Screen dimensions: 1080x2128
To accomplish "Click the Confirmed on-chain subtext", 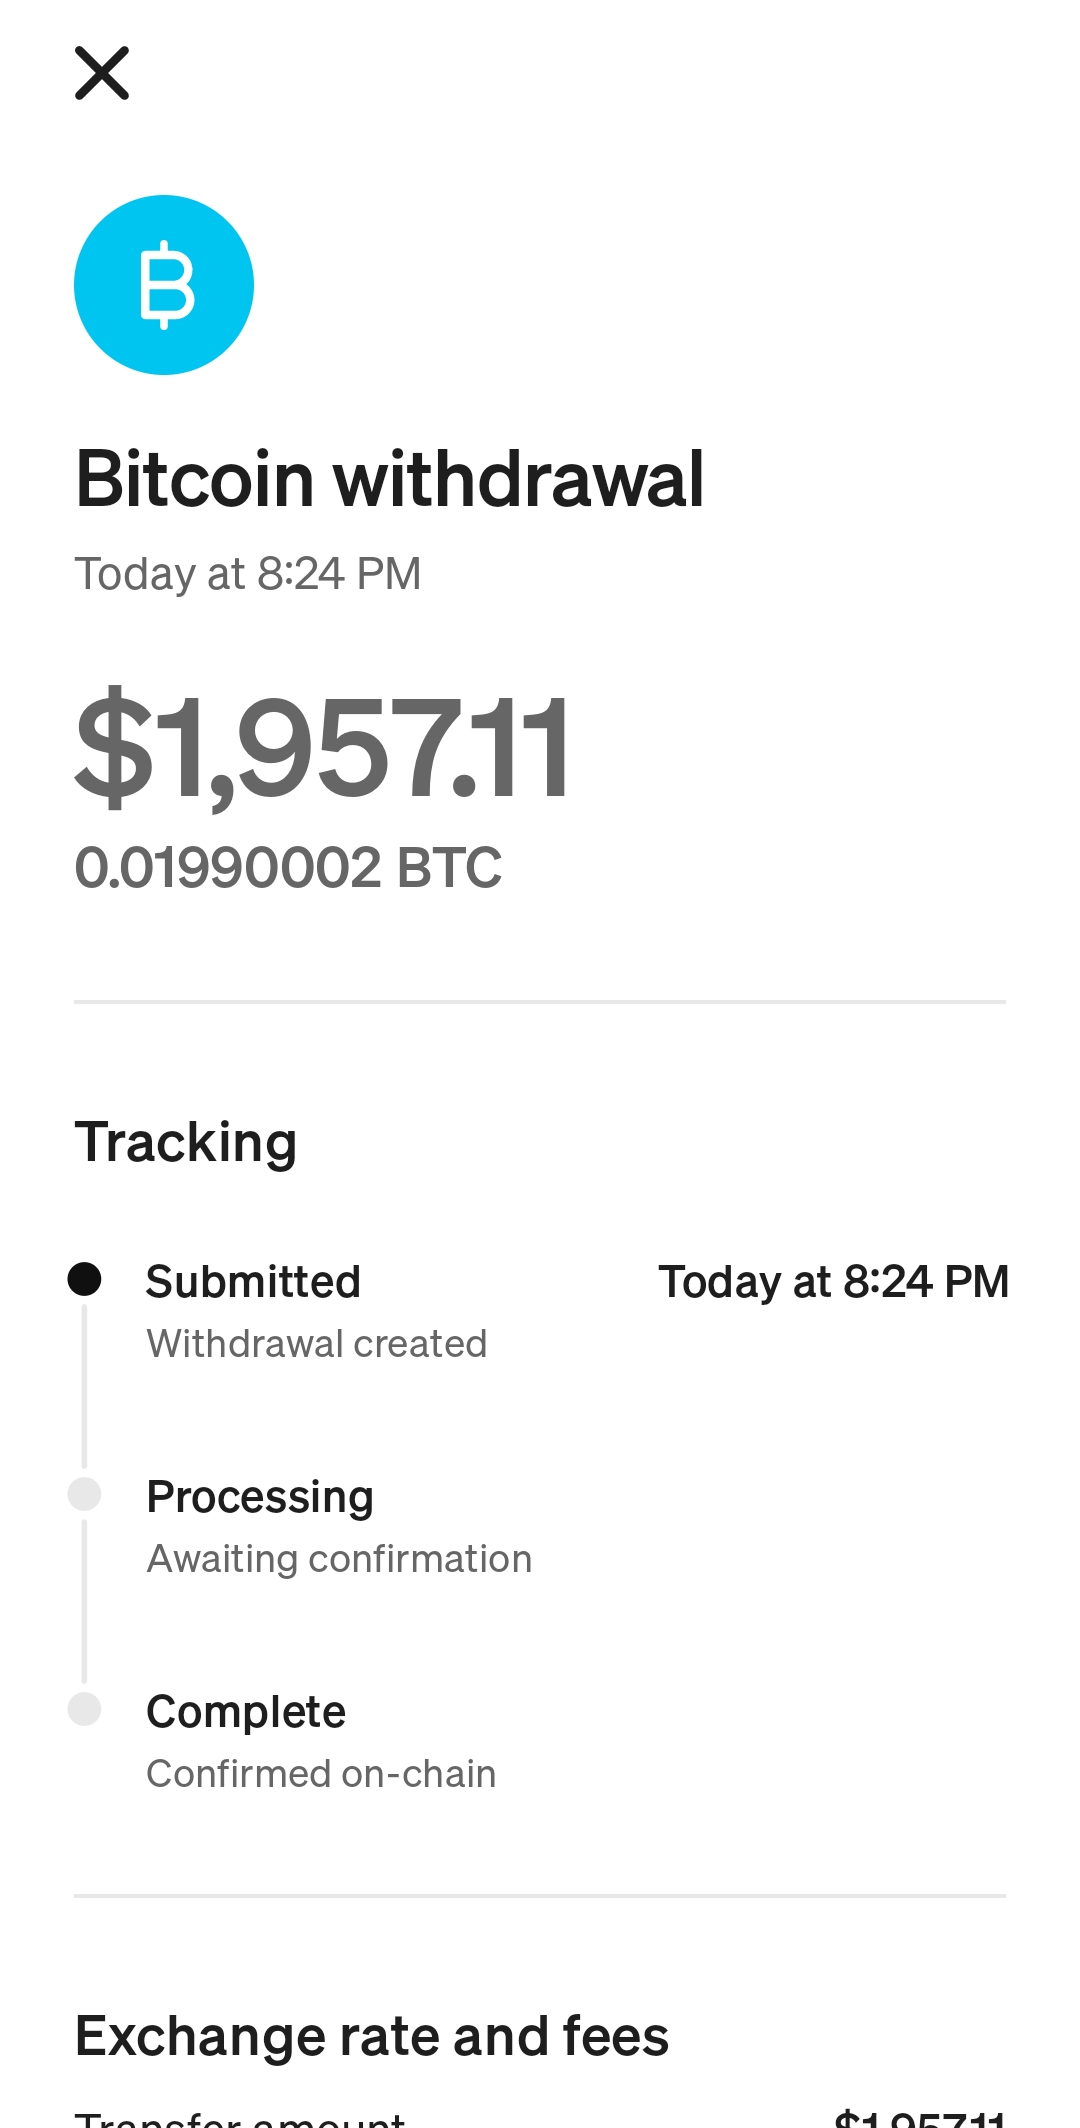I will click(x=321, y=1774).
